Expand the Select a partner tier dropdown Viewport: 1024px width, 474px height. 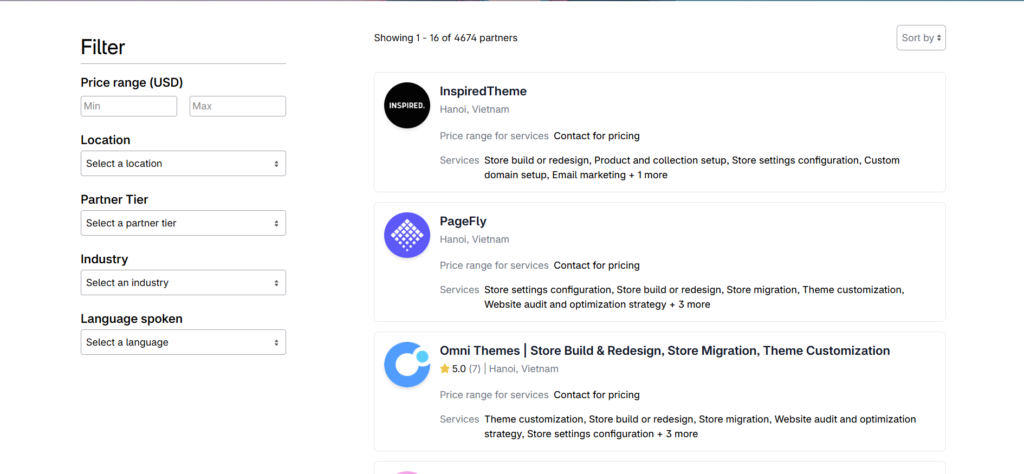183,223
